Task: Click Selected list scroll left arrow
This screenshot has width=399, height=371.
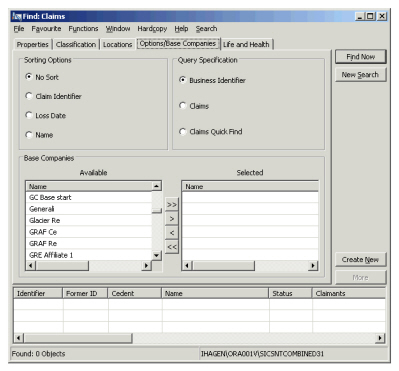Action: tap(187, 265)
